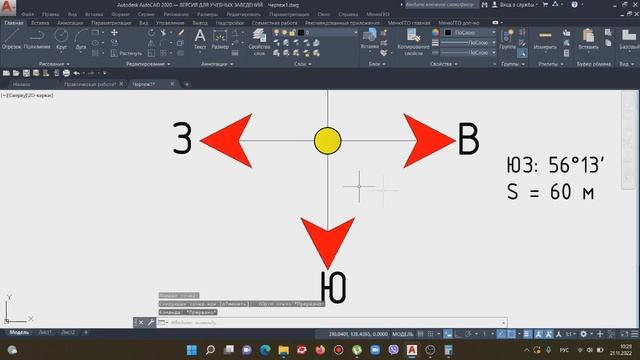640x360 pixels.
Task: Expand the Свойства panel
Action: coord(444,64)
